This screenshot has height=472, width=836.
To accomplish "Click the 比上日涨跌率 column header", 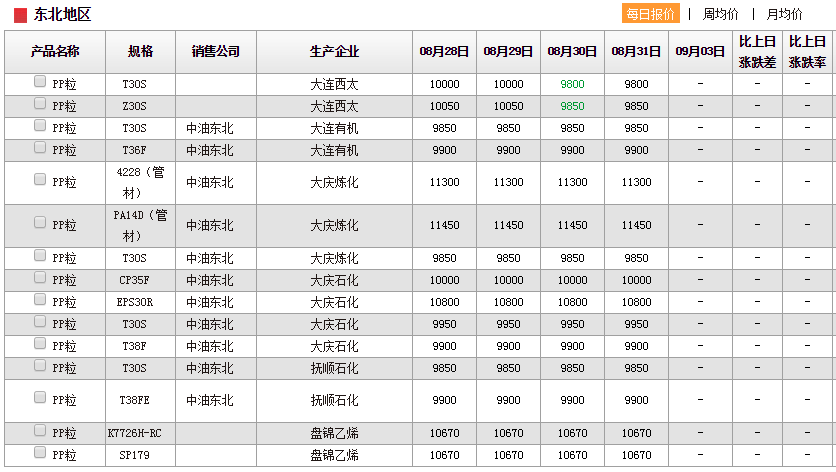I will (x=807, y=52).
